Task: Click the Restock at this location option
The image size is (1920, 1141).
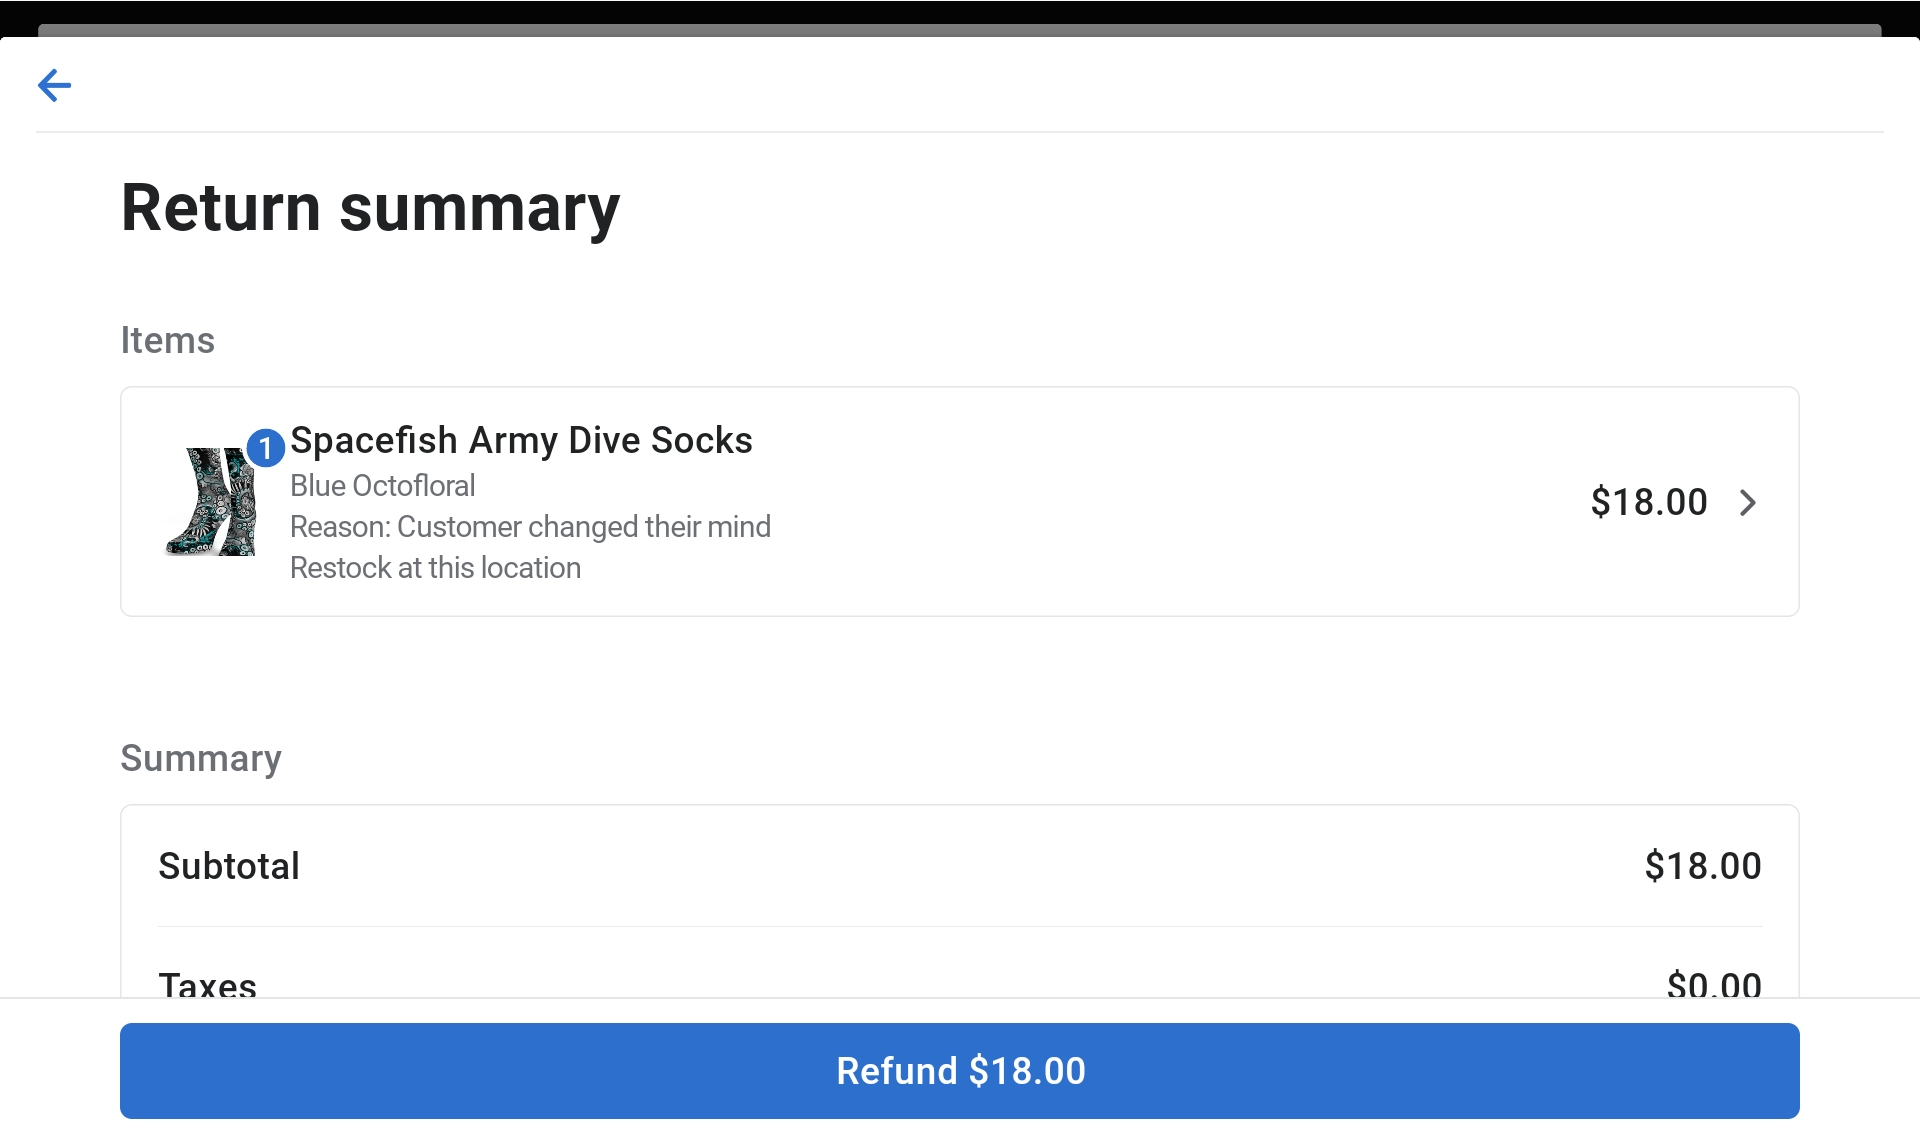Action: (x=435, y=568)
